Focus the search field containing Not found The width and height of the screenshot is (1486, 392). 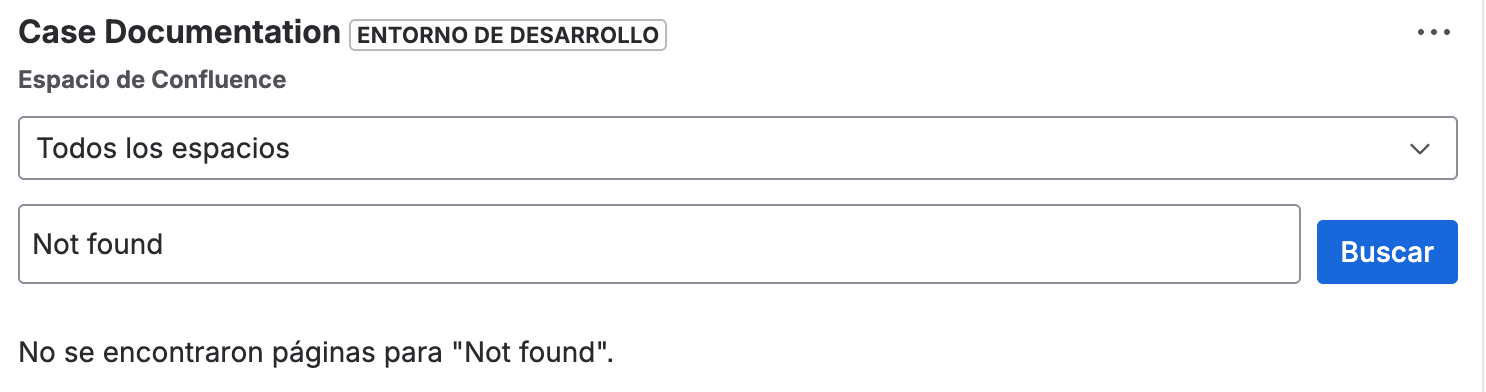pyautogui.click(x=659, y=244)
